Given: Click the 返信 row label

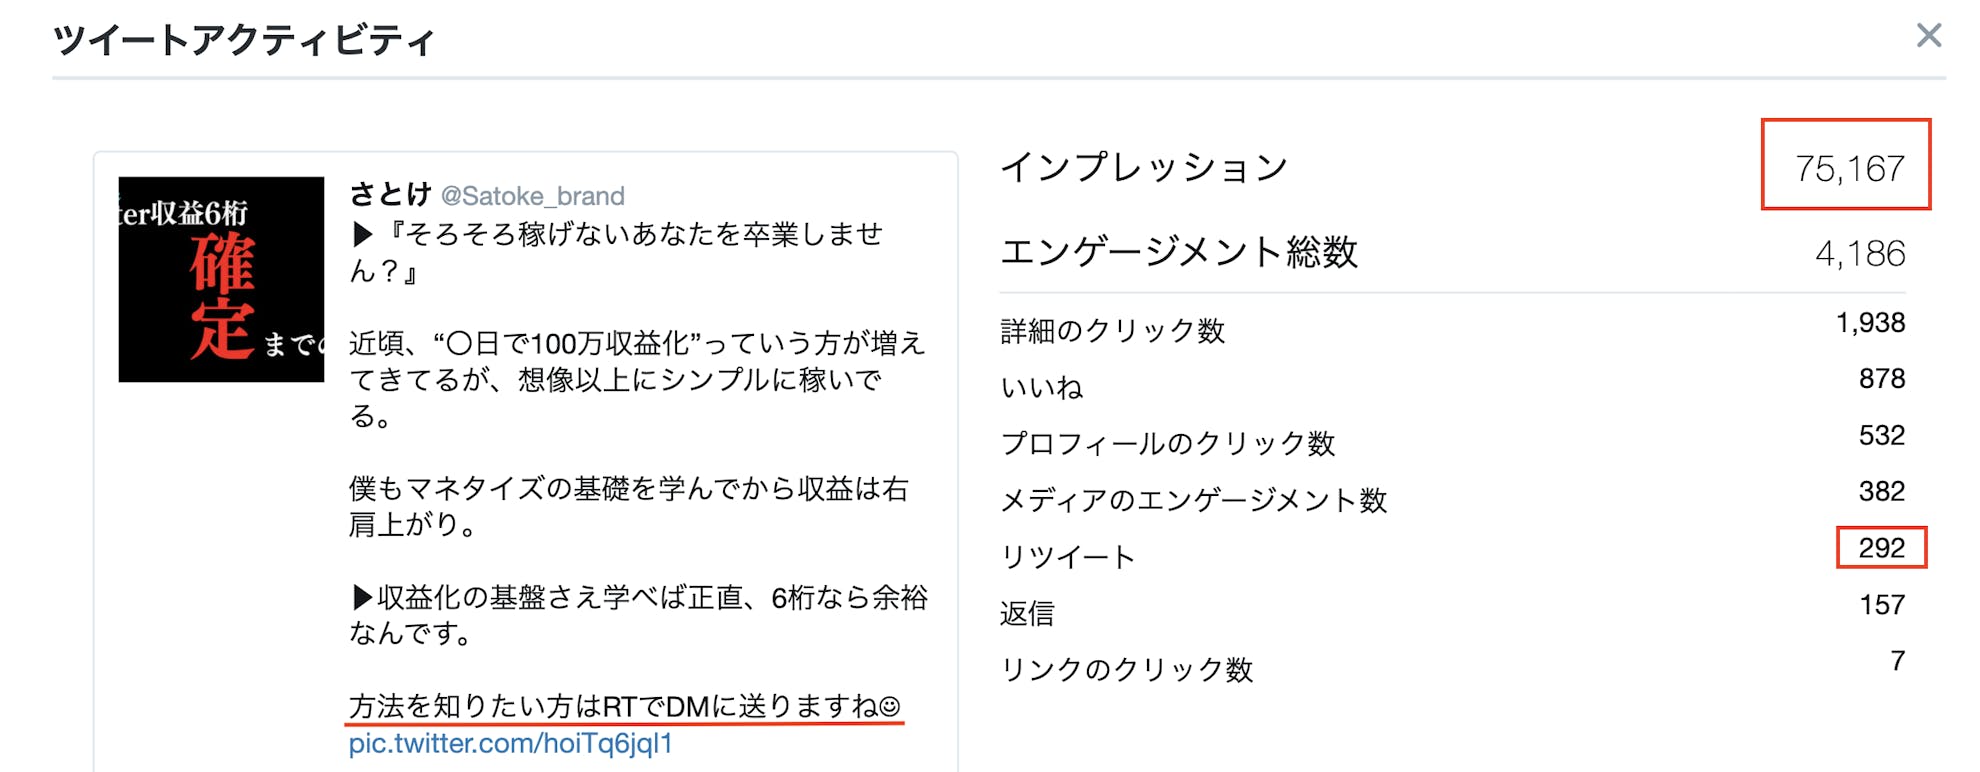Looking at the screenshot, I should (x=1027, y=613).
